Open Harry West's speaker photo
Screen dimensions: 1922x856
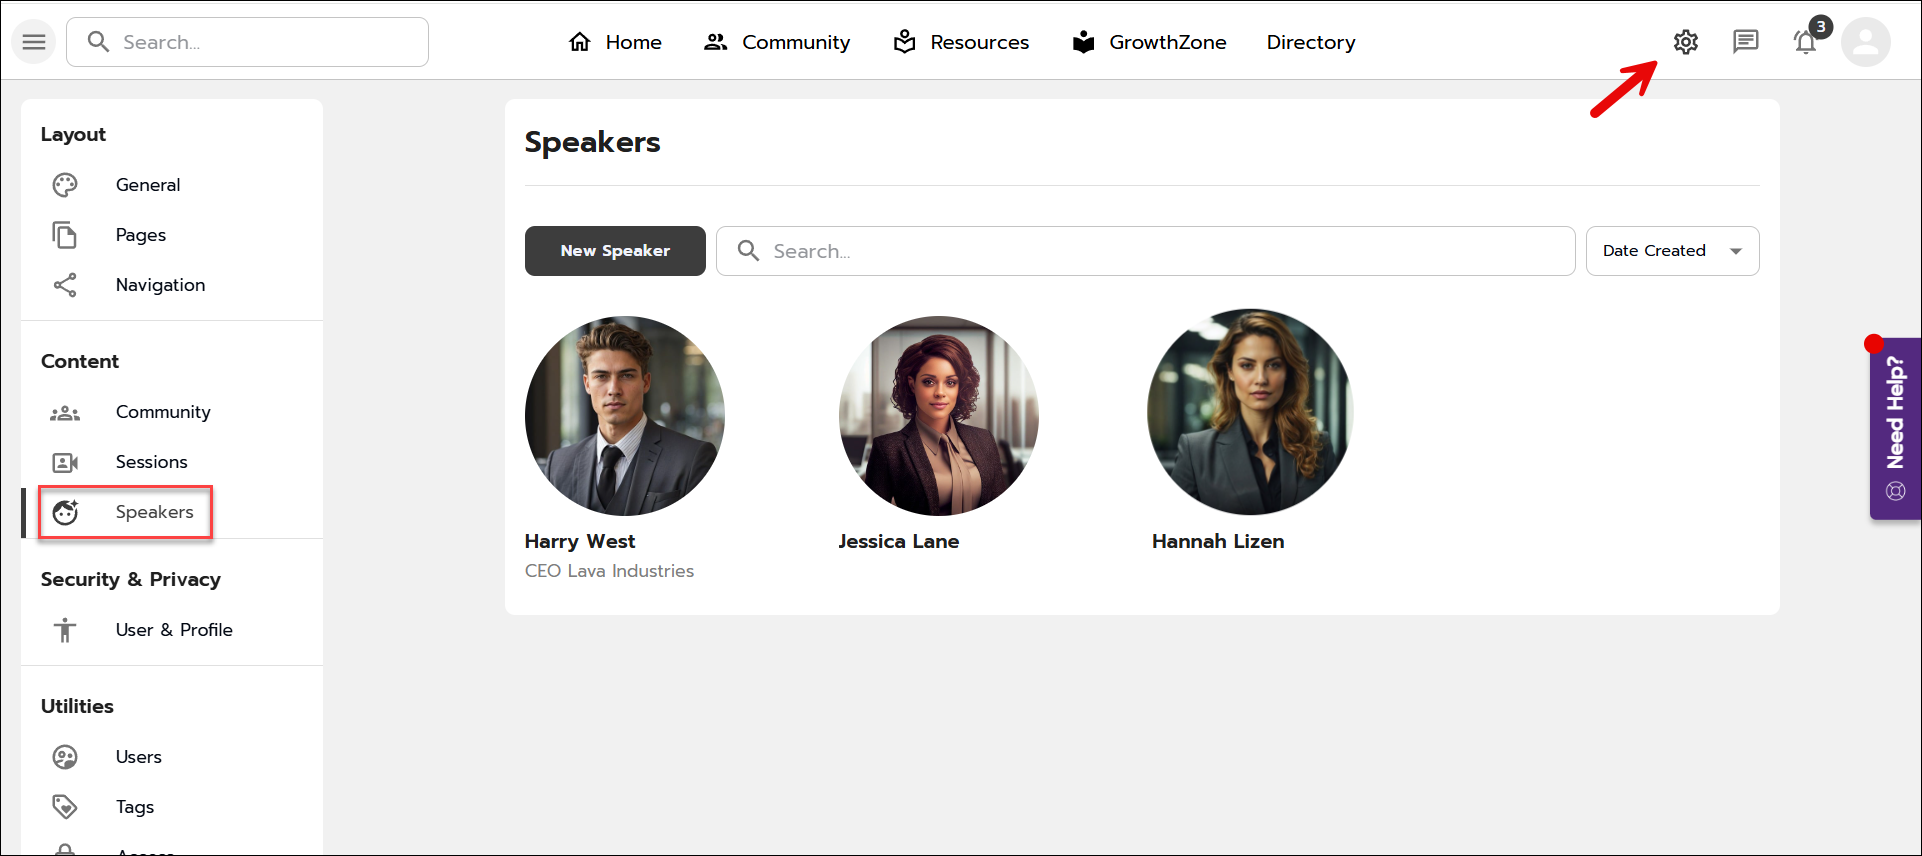(625, 416)
